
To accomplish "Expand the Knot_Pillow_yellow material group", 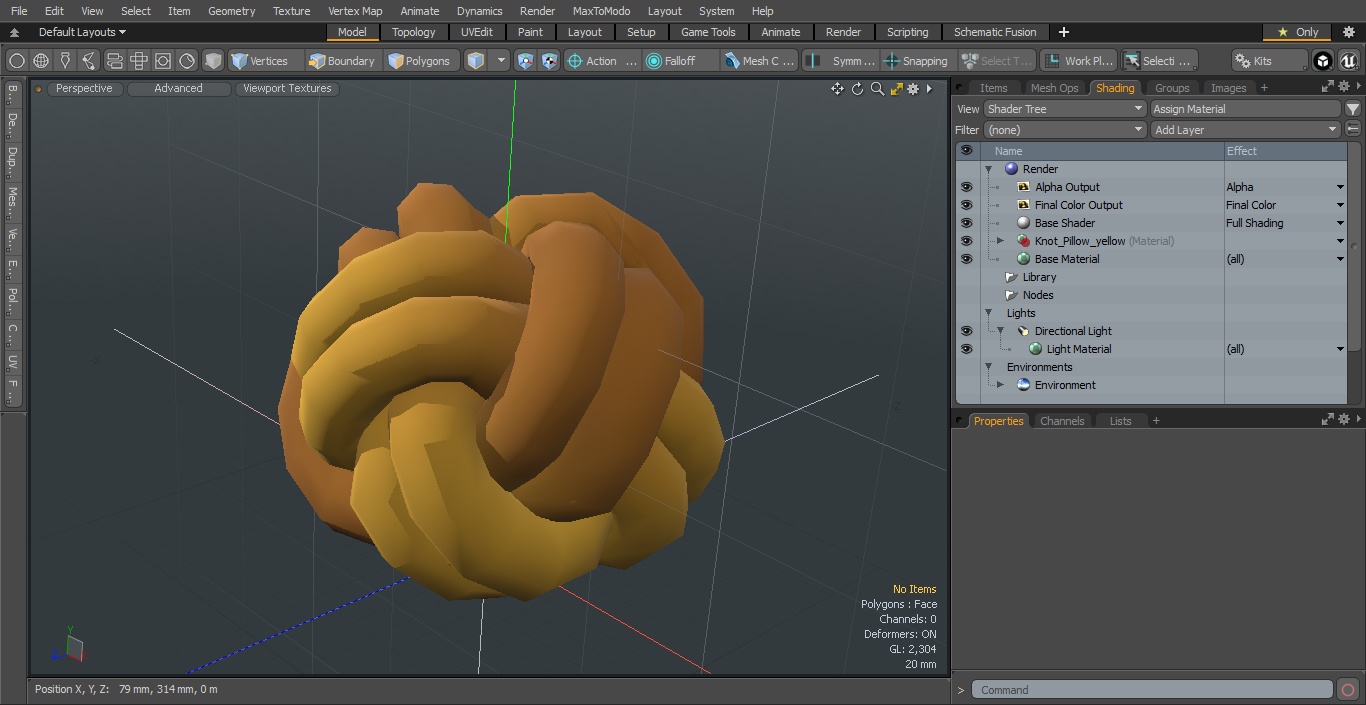I will point(1000,241).
